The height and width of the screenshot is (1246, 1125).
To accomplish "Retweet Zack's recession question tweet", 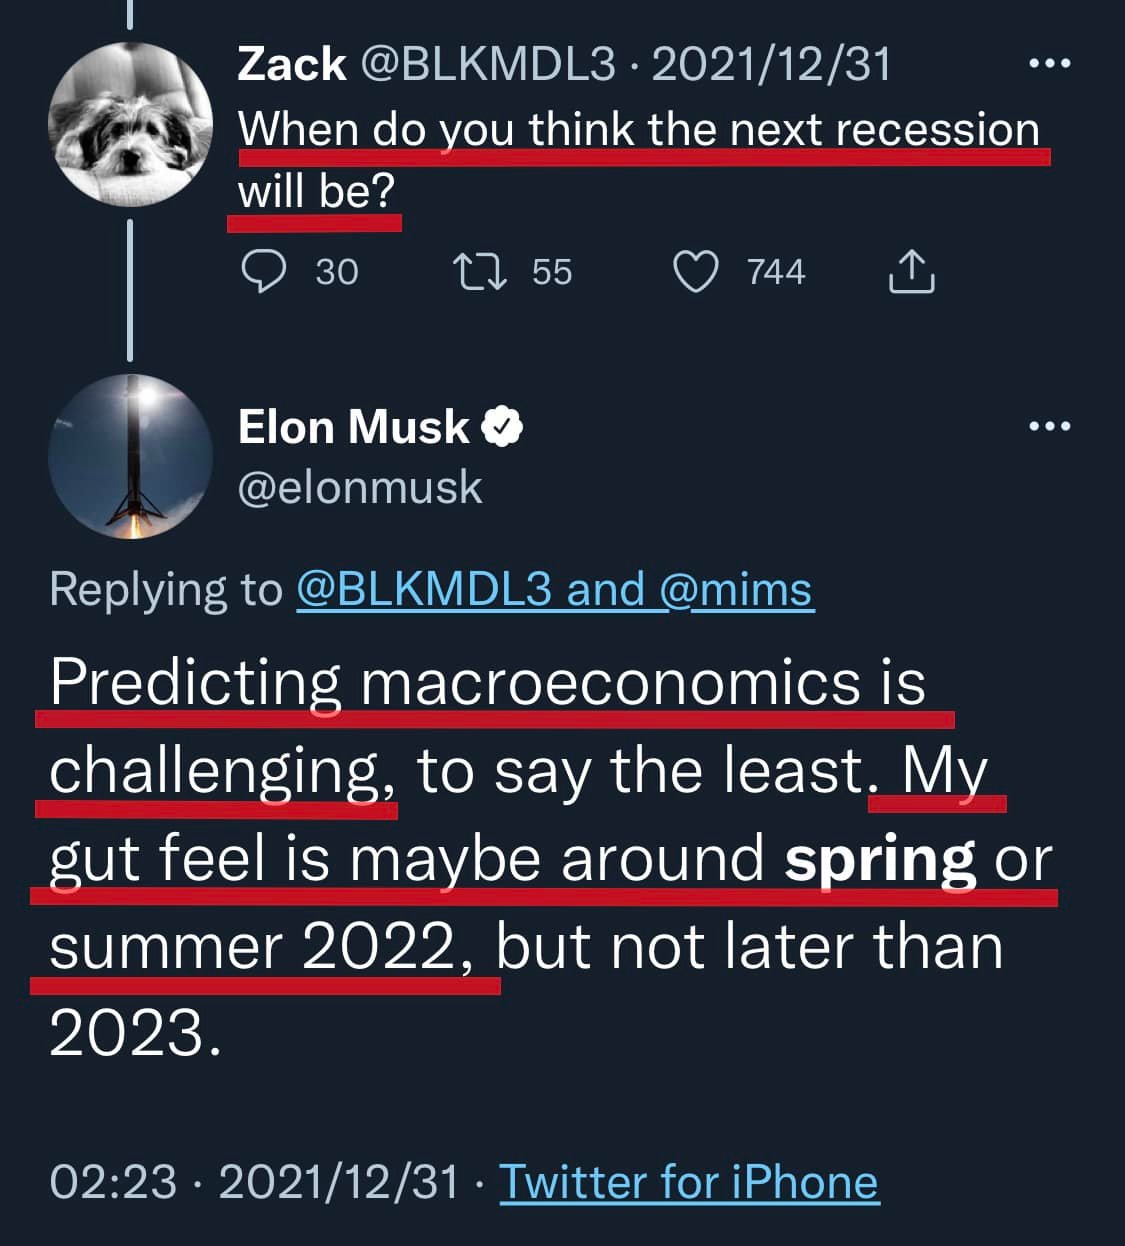I will pos(481,271).
